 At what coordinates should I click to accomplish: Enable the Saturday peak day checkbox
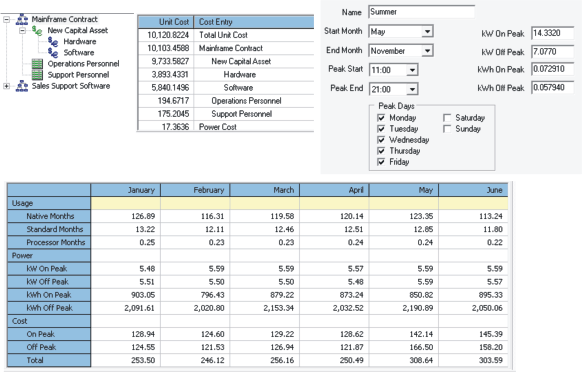[447, 118]
